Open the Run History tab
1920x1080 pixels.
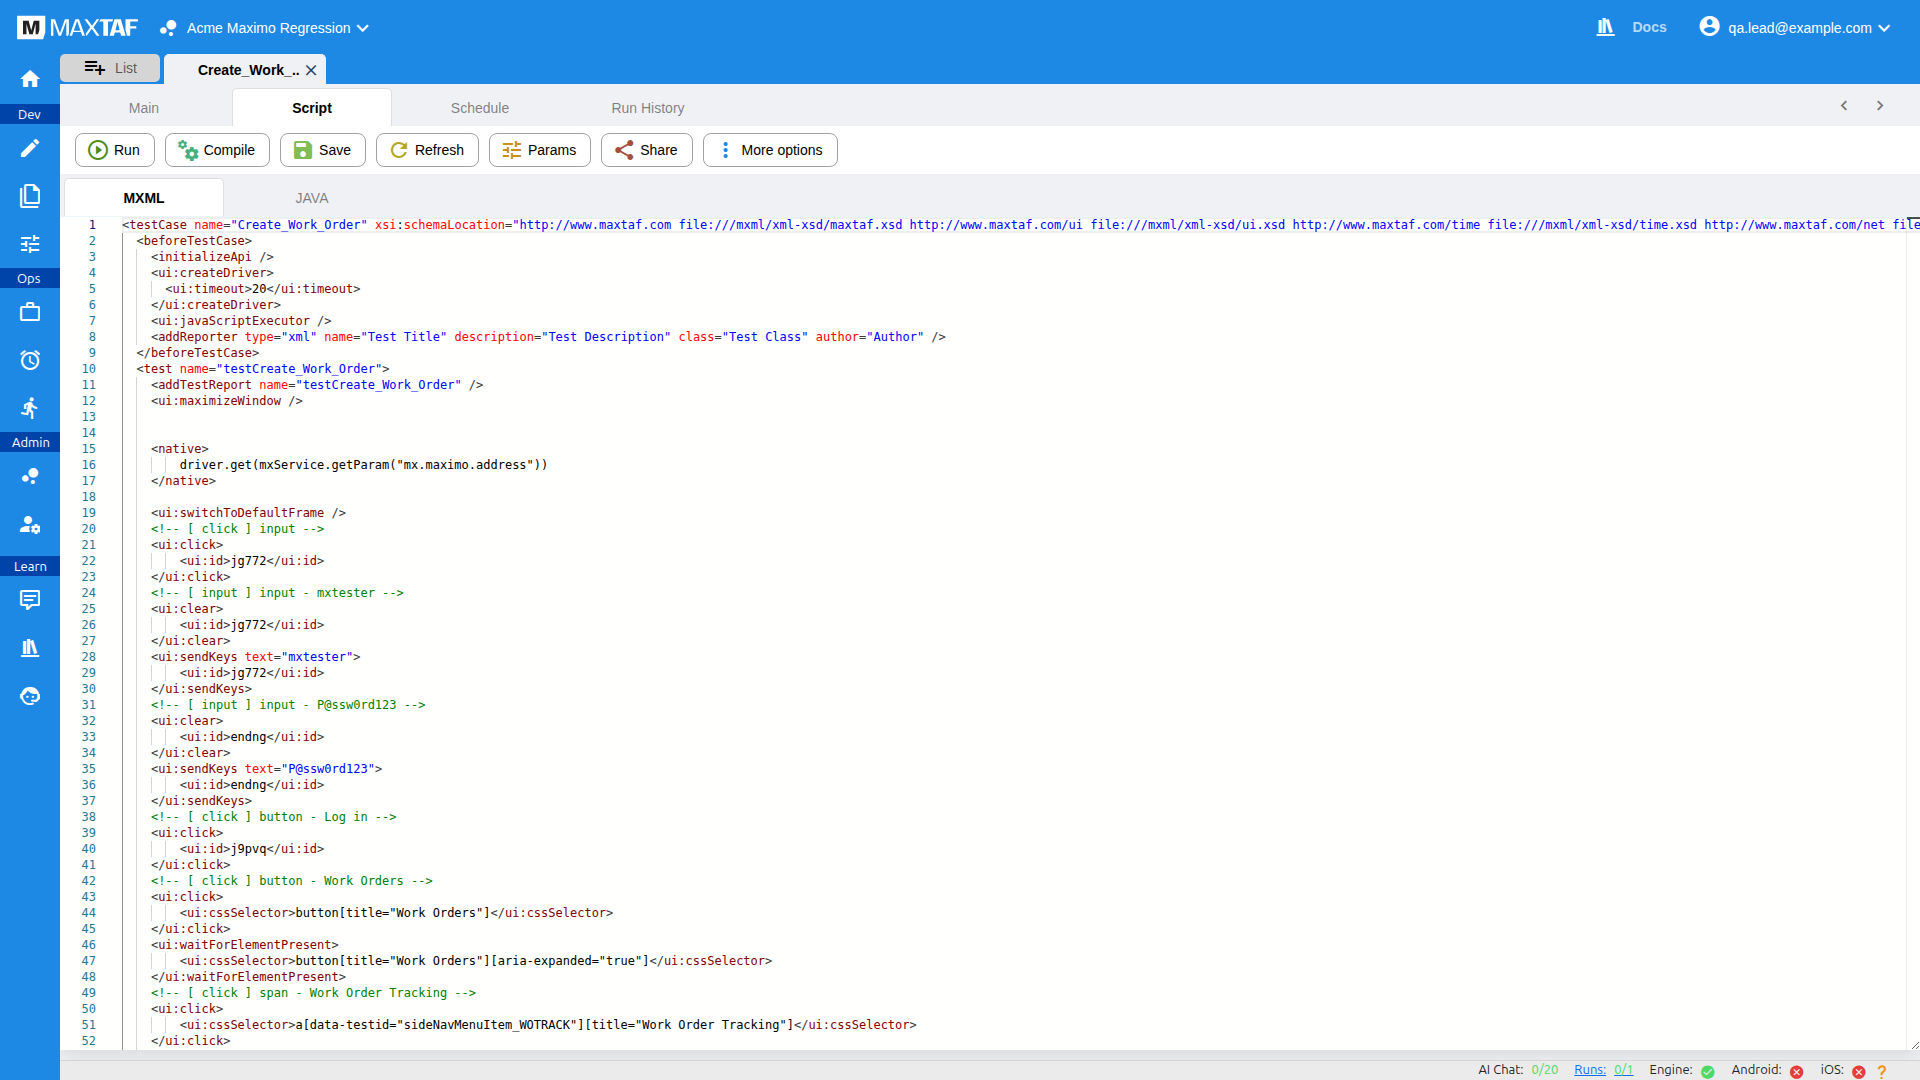648,108
